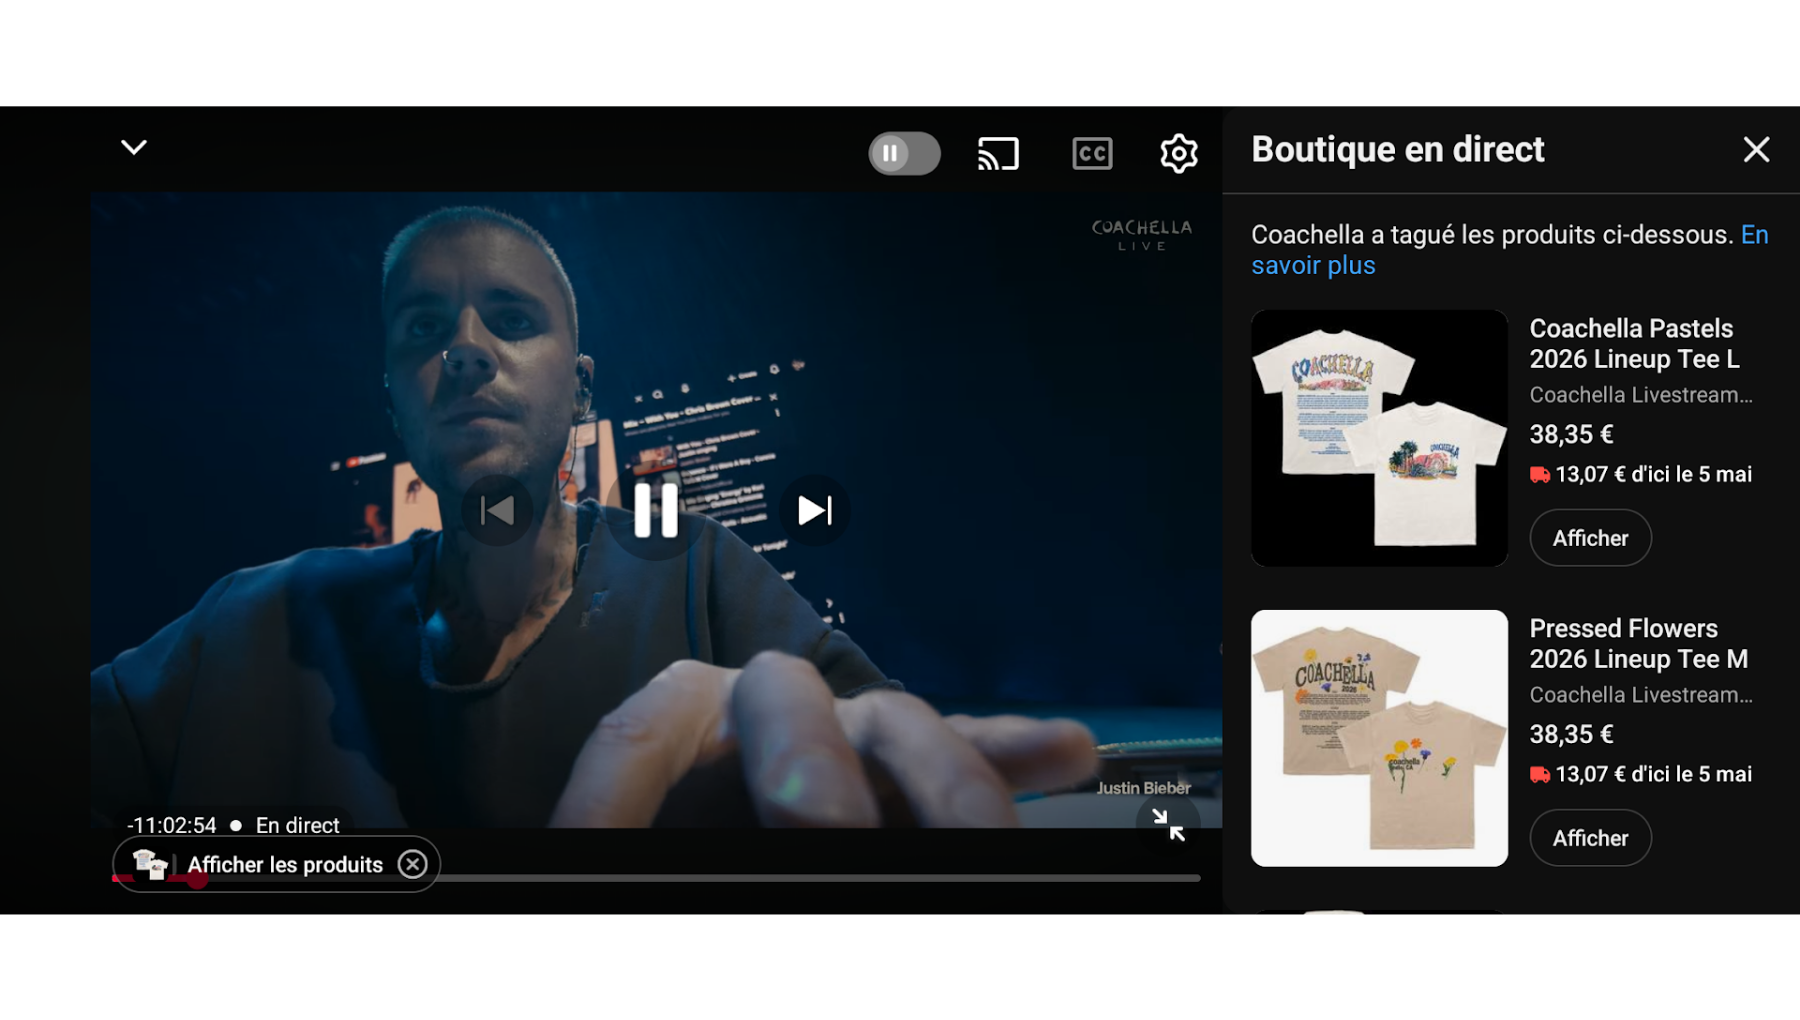Screen dimensions: 1800x1020
Task: Open the Coachella Pastels tee thumbnail
Action: click(x=1379, y=438)
